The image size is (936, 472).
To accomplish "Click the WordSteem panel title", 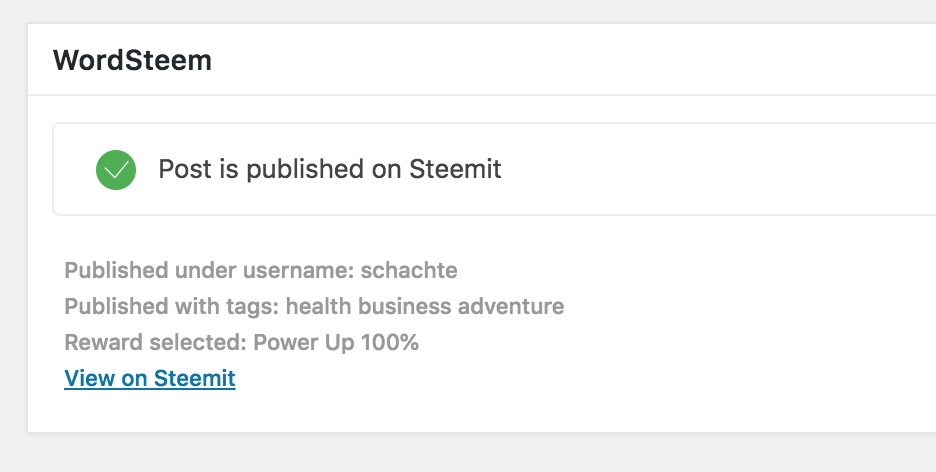I will click(132, 60).
